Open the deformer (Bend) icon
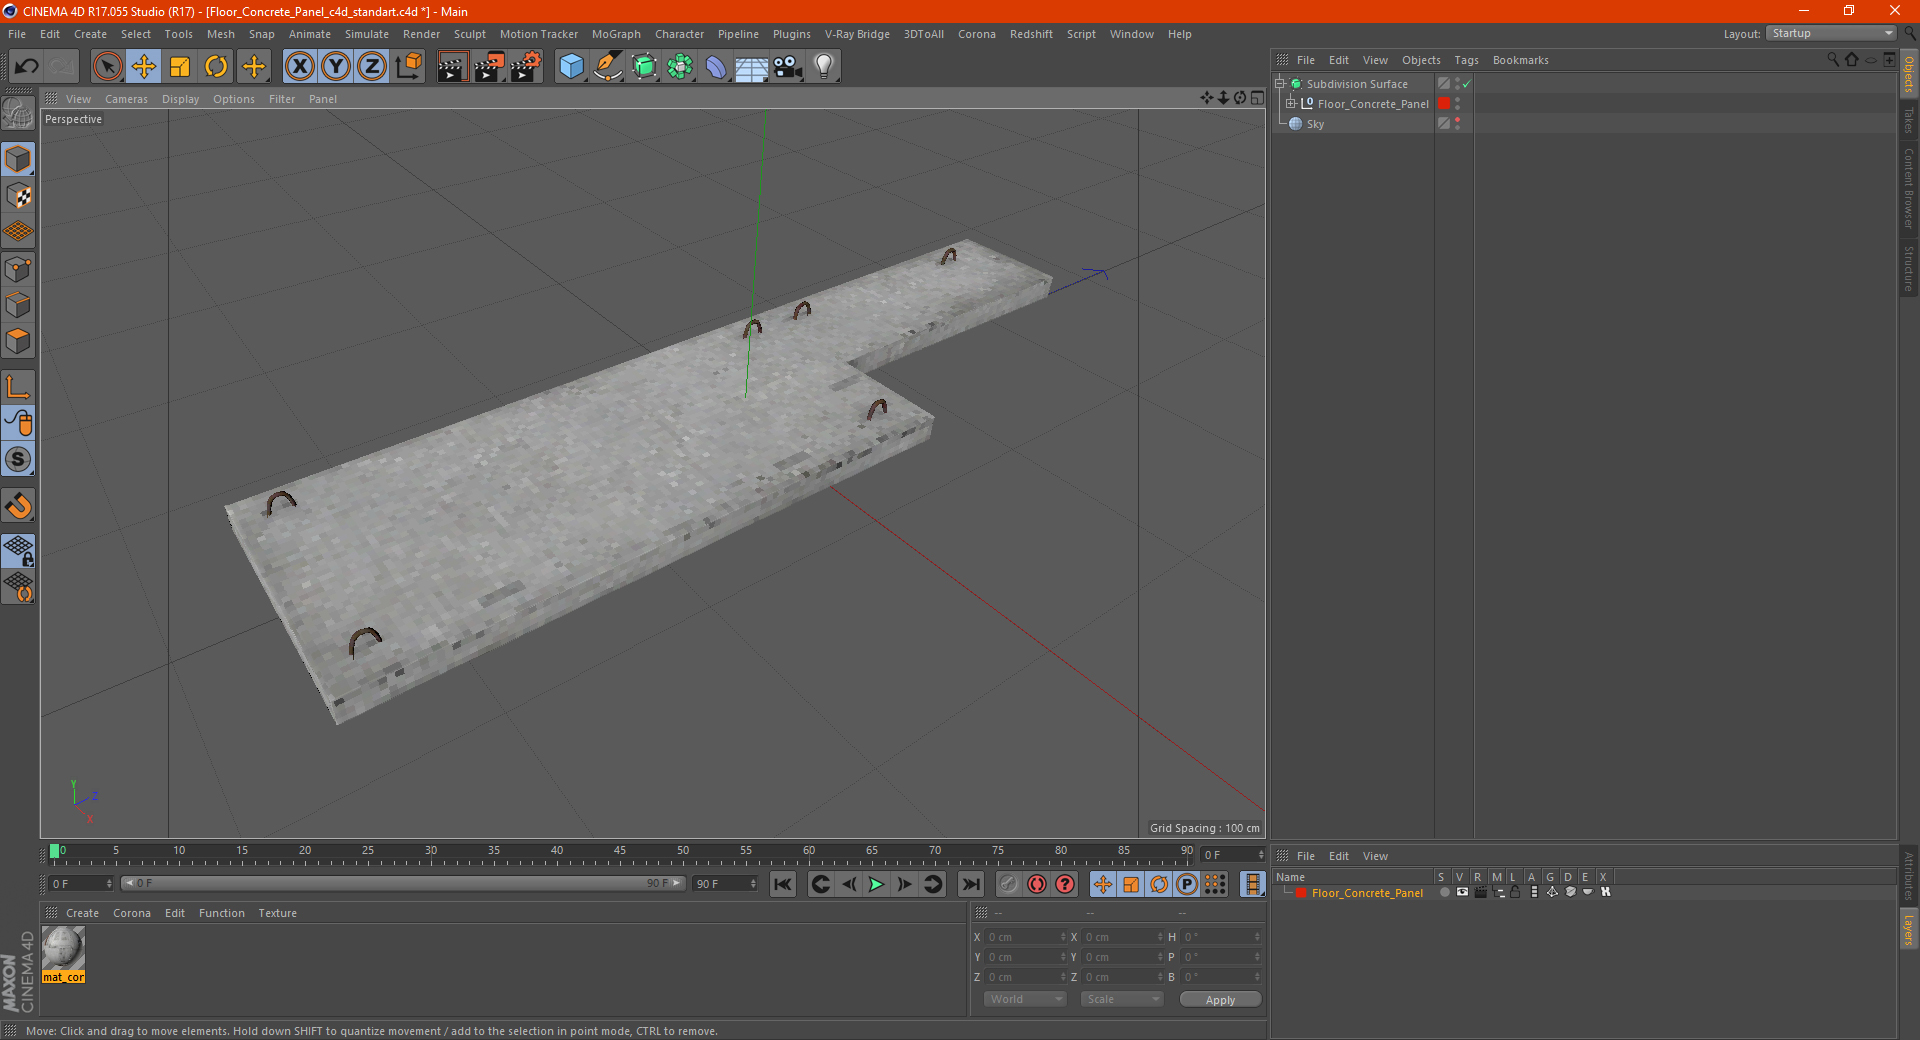 (x=716, y=67)
